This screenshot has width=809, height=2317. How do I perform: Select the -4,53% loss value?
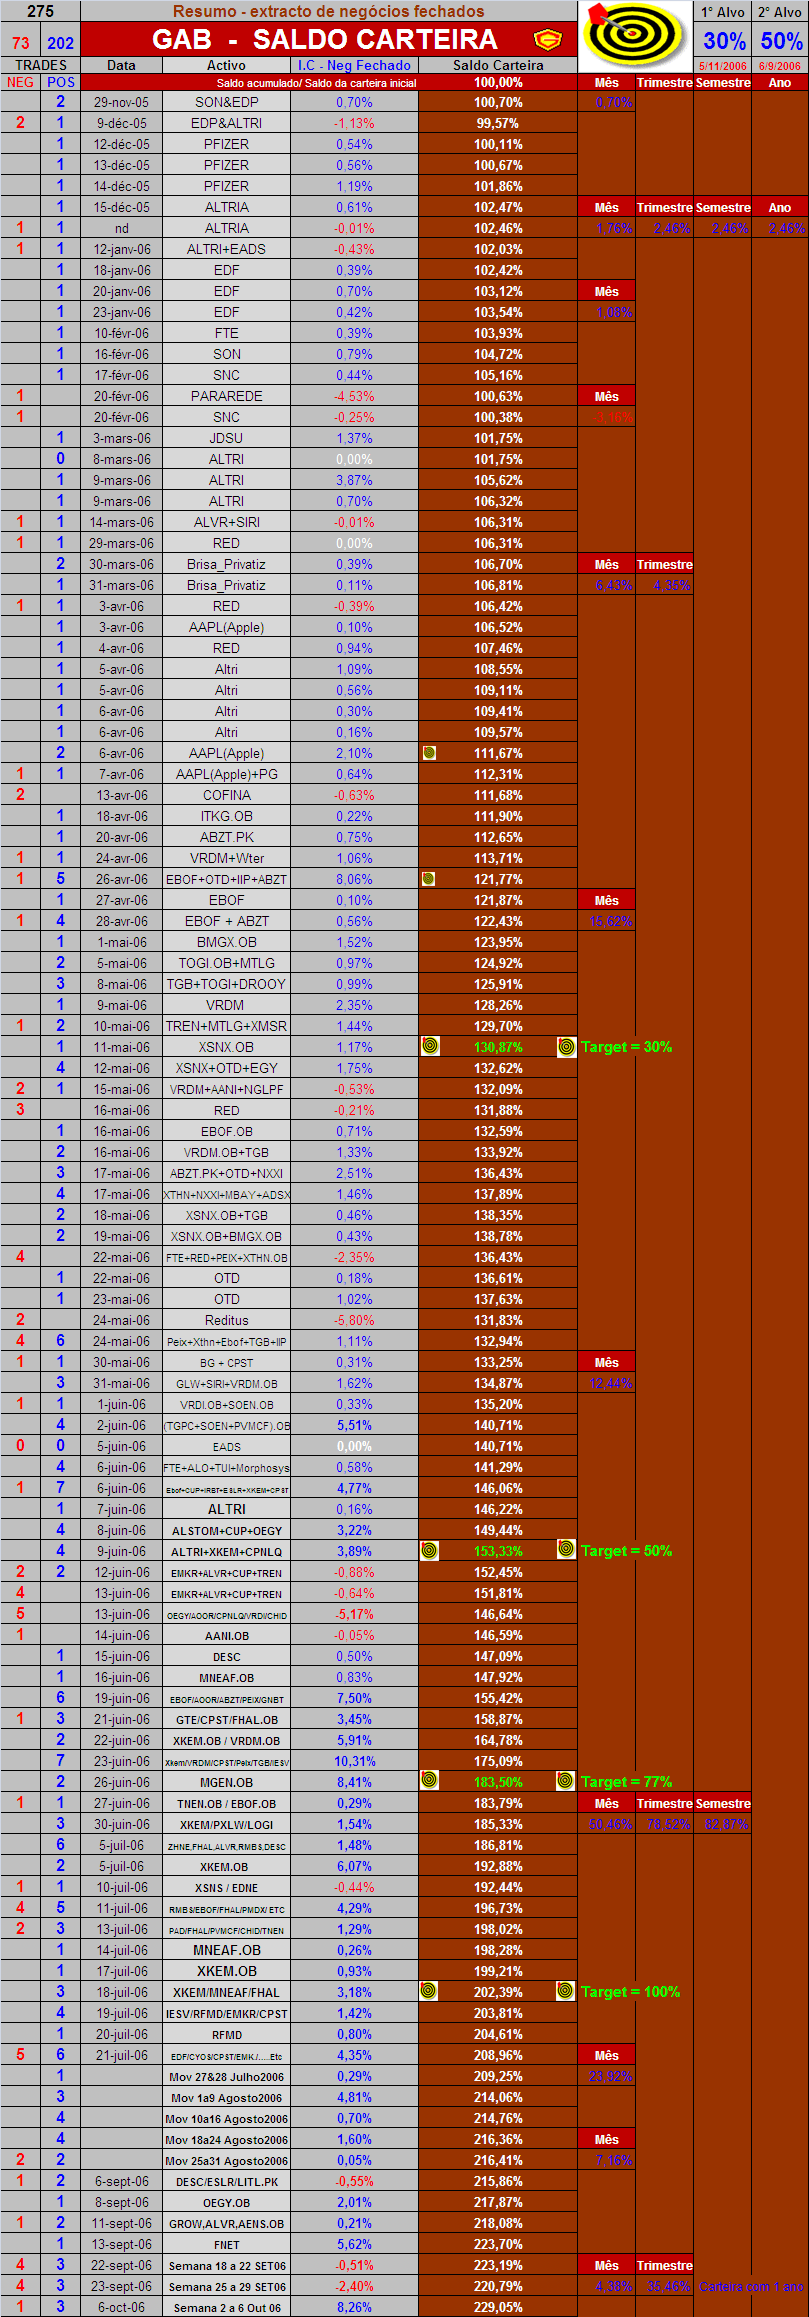click(x=354, y=396)
